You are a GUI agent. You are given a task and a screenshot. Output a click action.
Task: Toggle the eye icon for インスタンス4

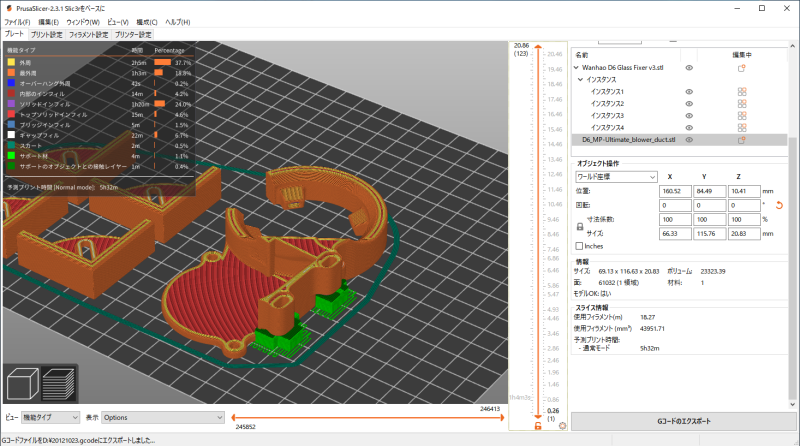pyautogui.click(x=689, y=128)
